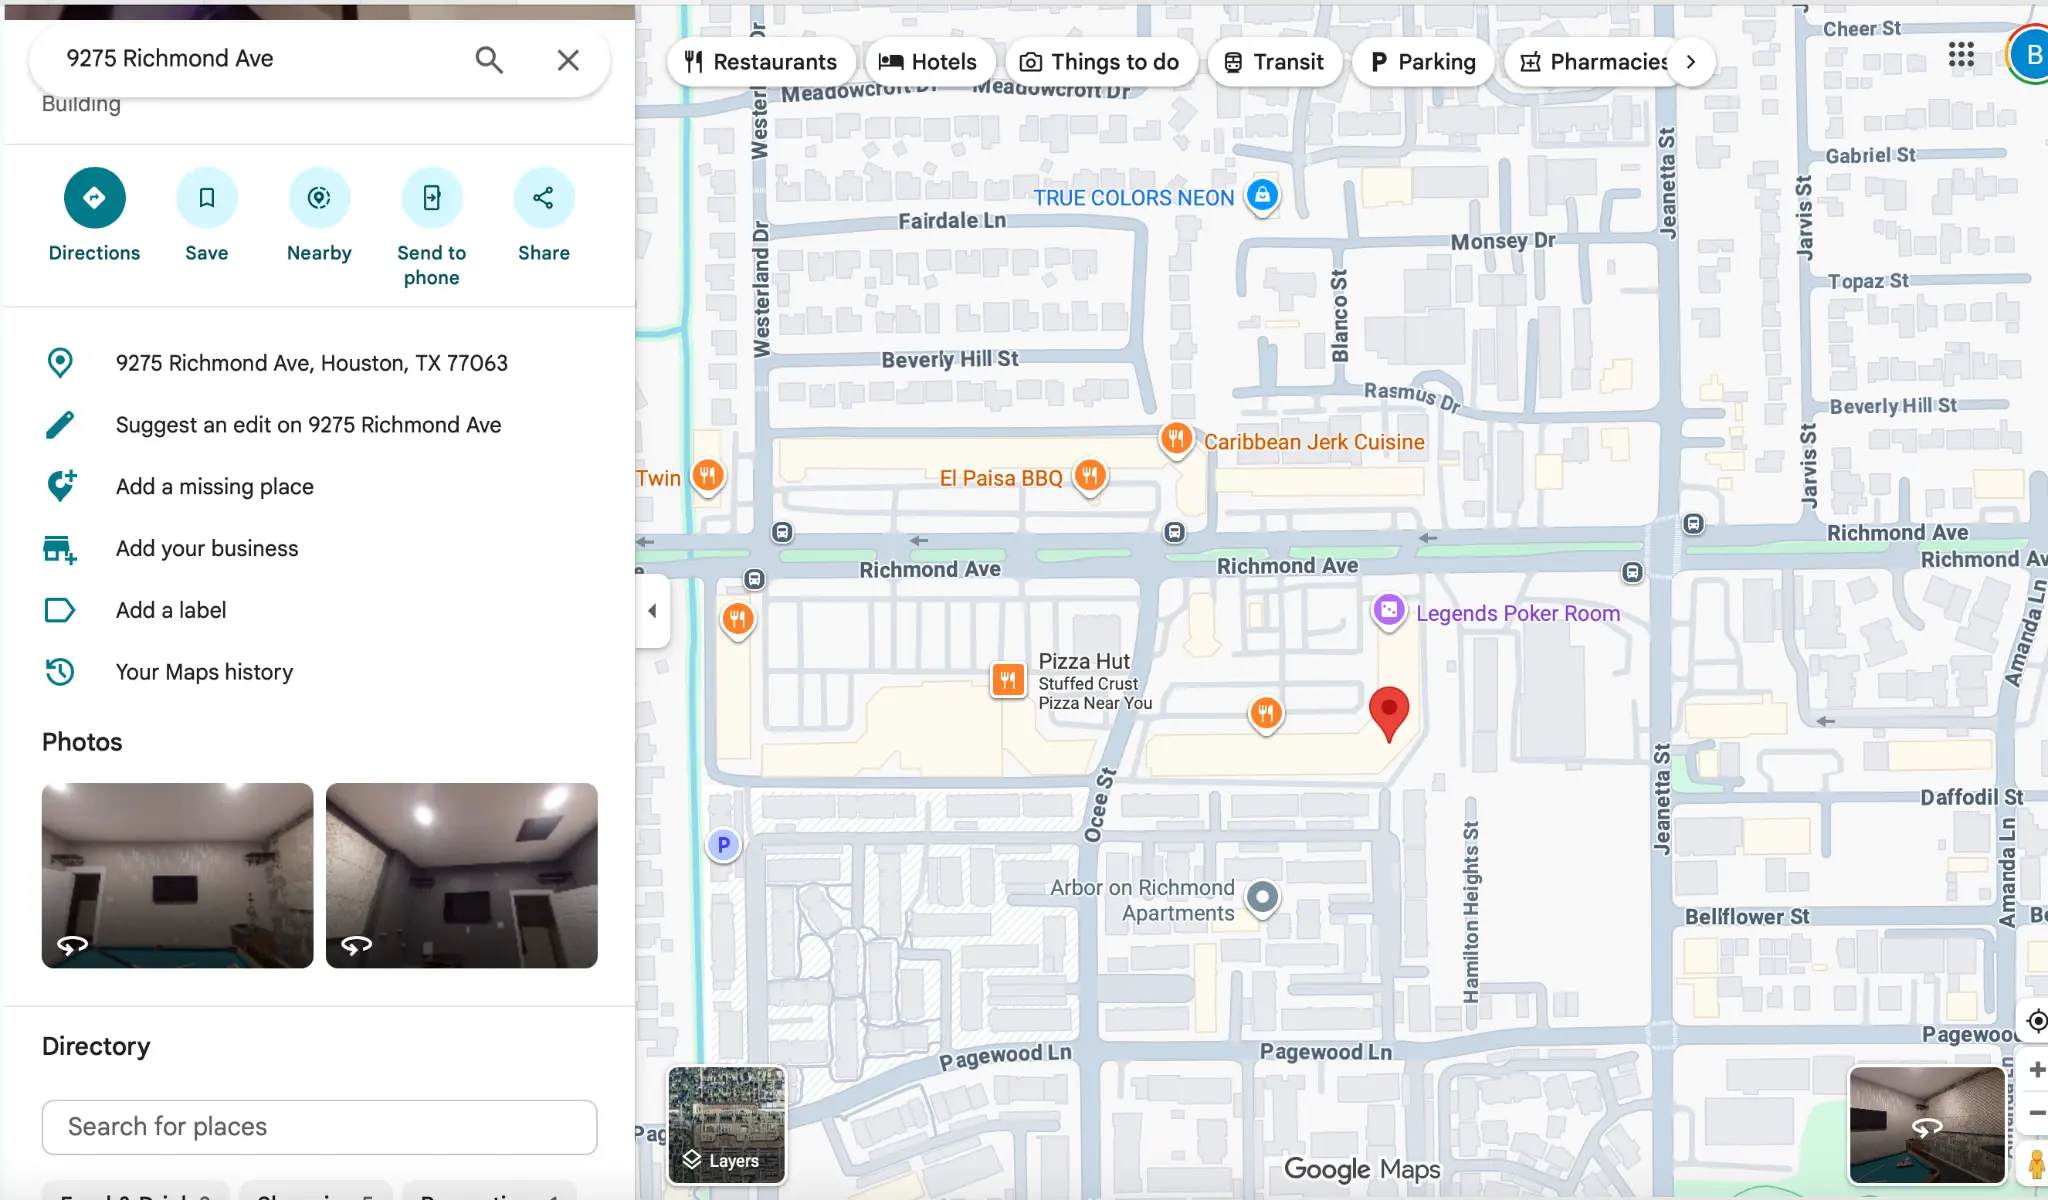Click the parking P marker
Screen dimensions: 2048x1200
(723, 845)
